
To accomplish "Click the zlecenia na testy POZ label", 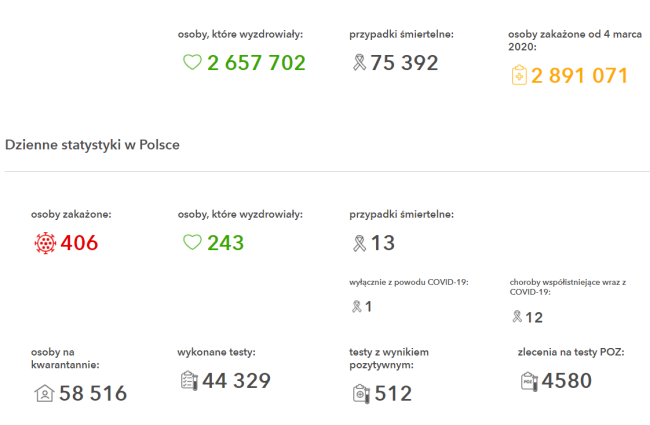I will click(571, 352).
